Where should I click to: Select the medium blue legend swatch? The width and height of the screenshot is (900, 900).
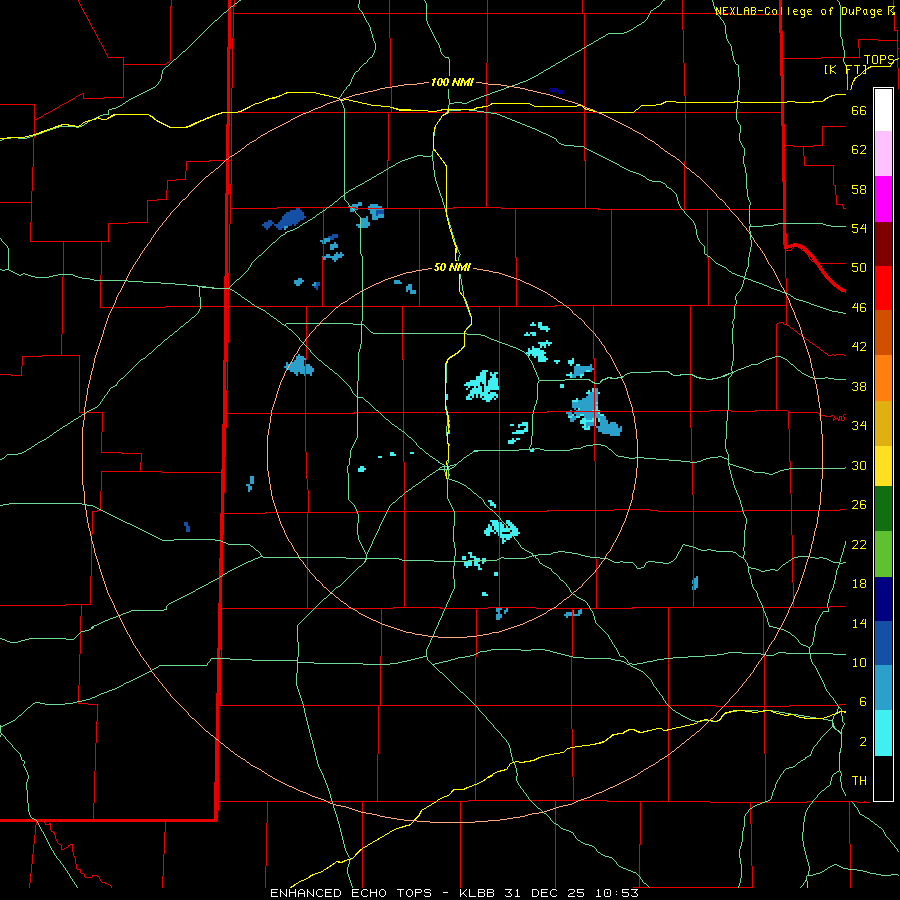883,643
